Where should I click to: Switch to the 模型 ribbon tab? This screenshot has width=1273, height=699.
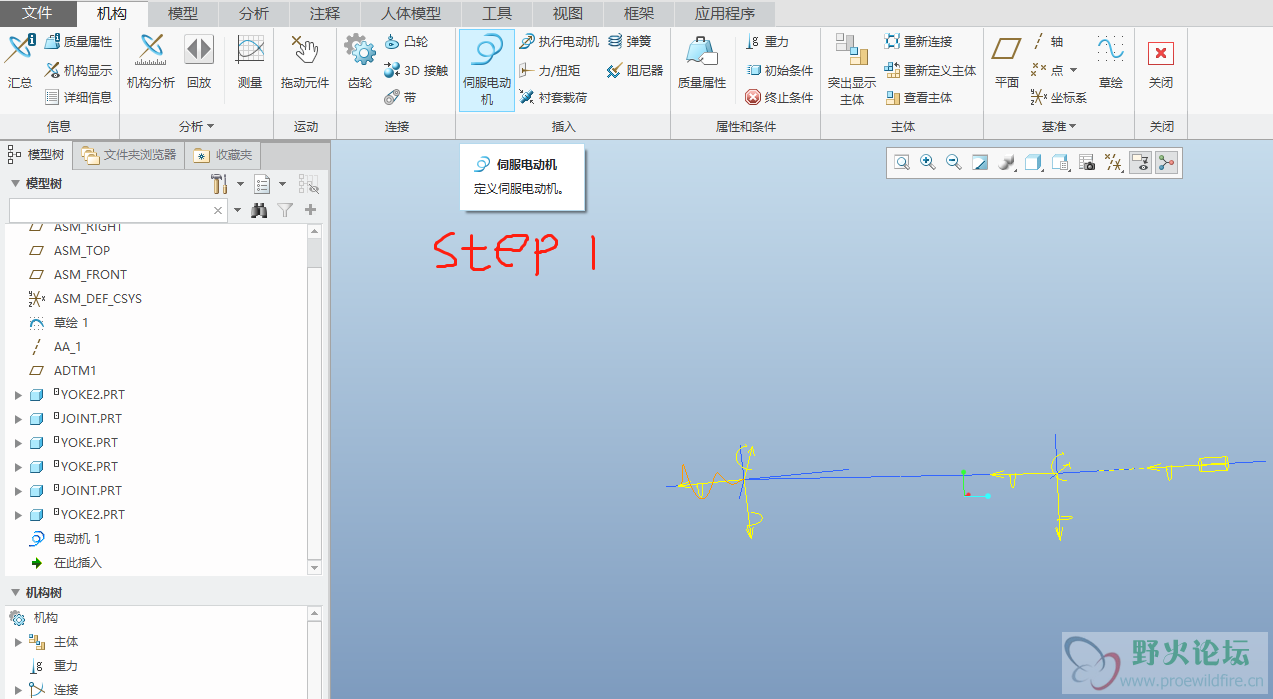(182, 14)
